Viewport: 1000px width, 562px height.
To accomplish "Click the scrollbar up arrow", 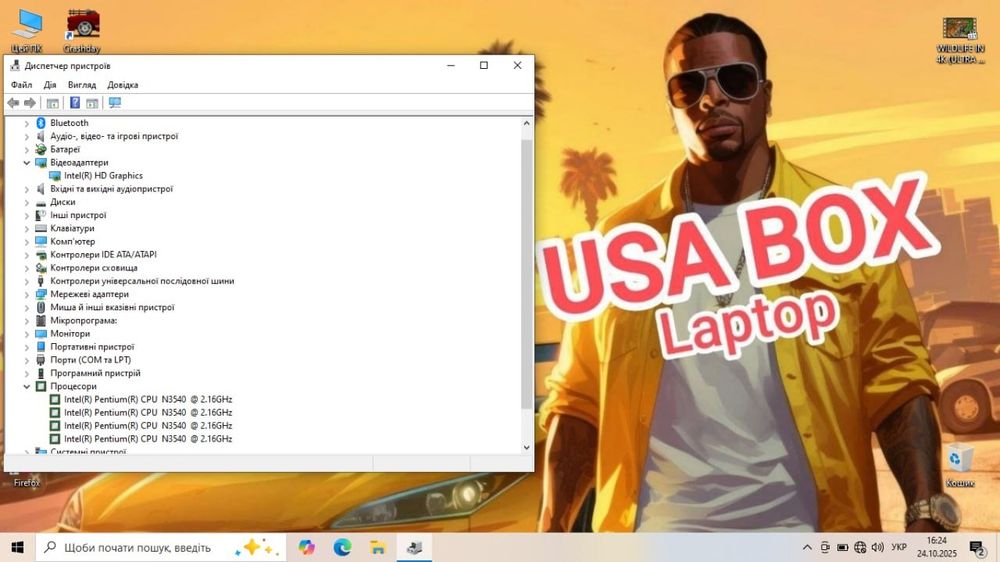I will 526,123.
